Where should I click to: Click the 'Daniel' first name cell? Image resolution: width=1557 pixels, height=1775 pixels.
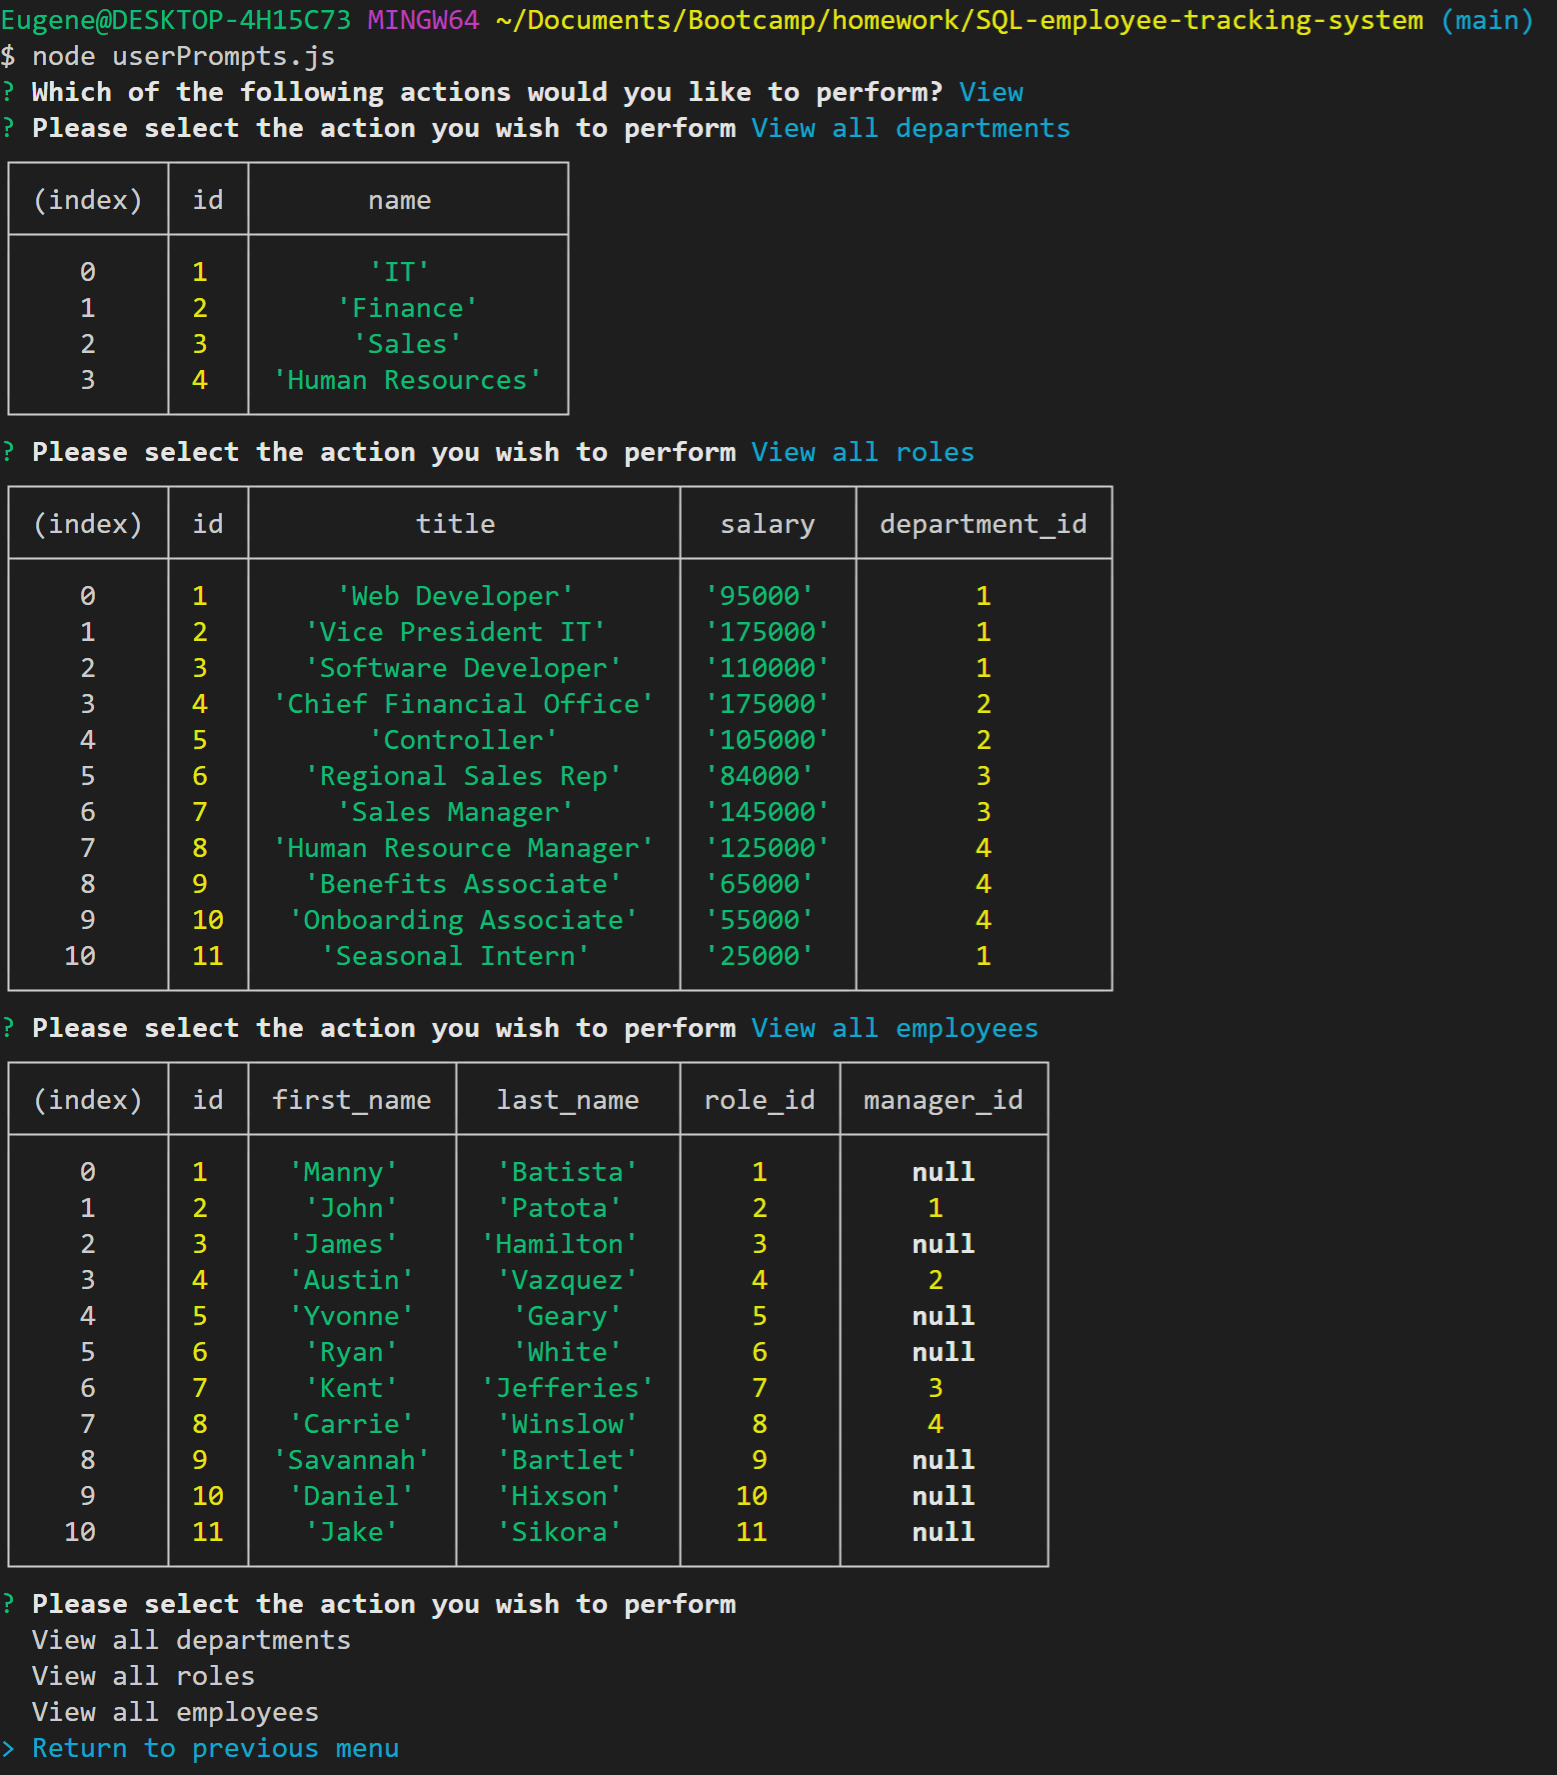pyautogui.click(x=351, y=1496)
